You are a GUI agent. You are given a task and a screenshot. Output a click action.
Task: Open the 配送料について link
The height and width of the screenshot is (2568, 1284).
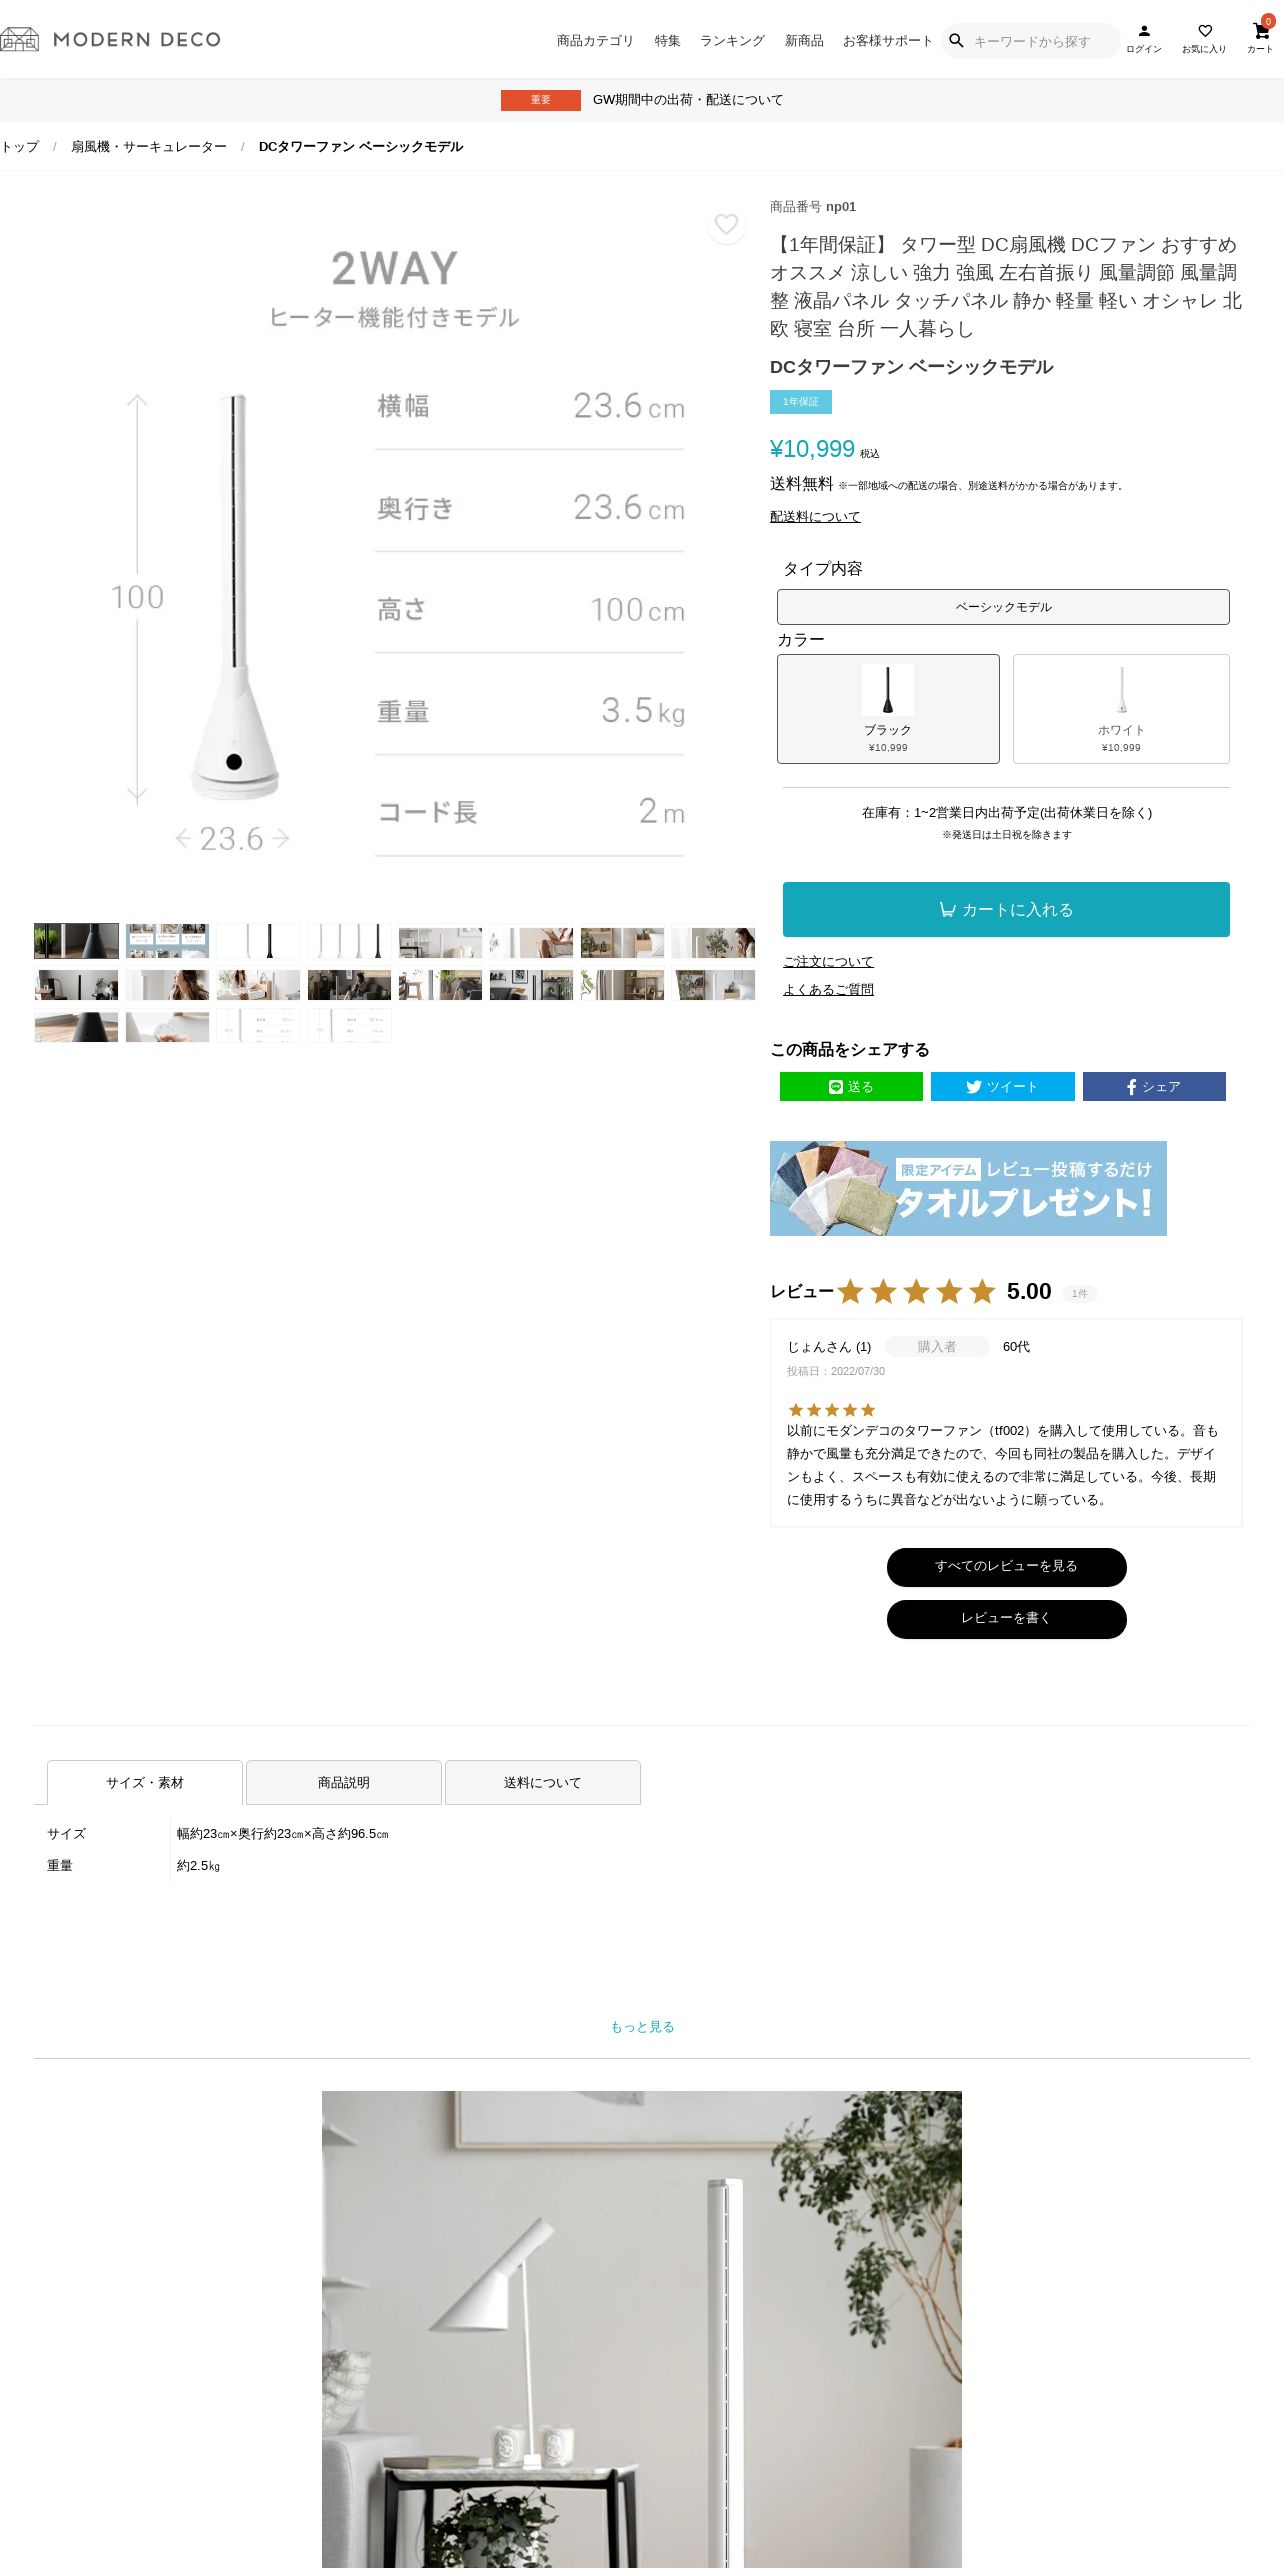coord(815,517)
